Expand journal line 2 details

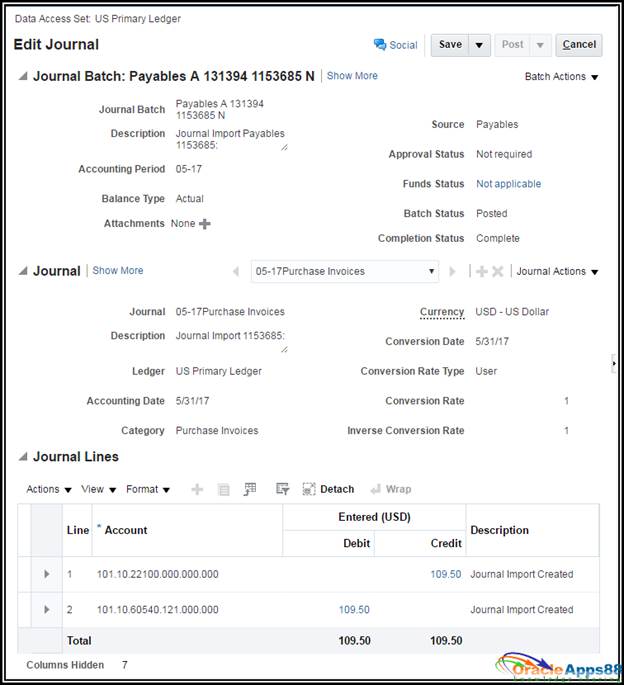pyautogui.click(x=47, y=609)
